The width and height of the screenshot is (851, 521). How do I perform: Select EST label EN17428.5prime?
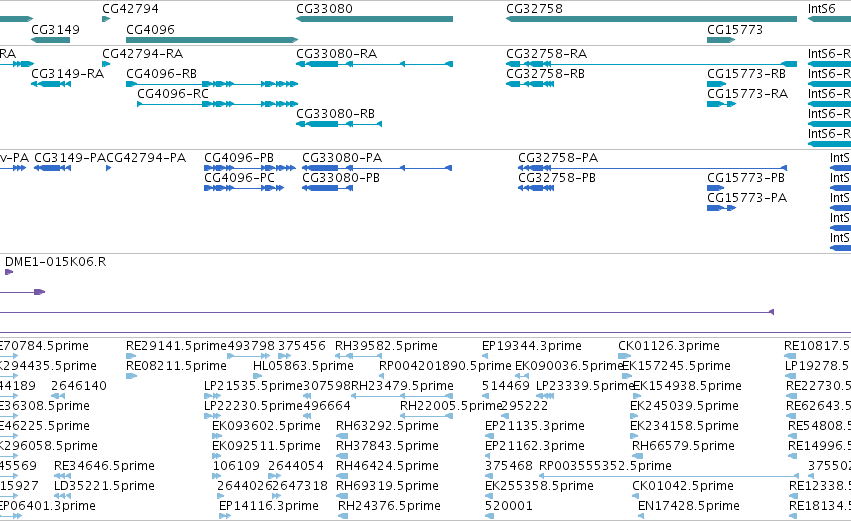tap(689, 506)
